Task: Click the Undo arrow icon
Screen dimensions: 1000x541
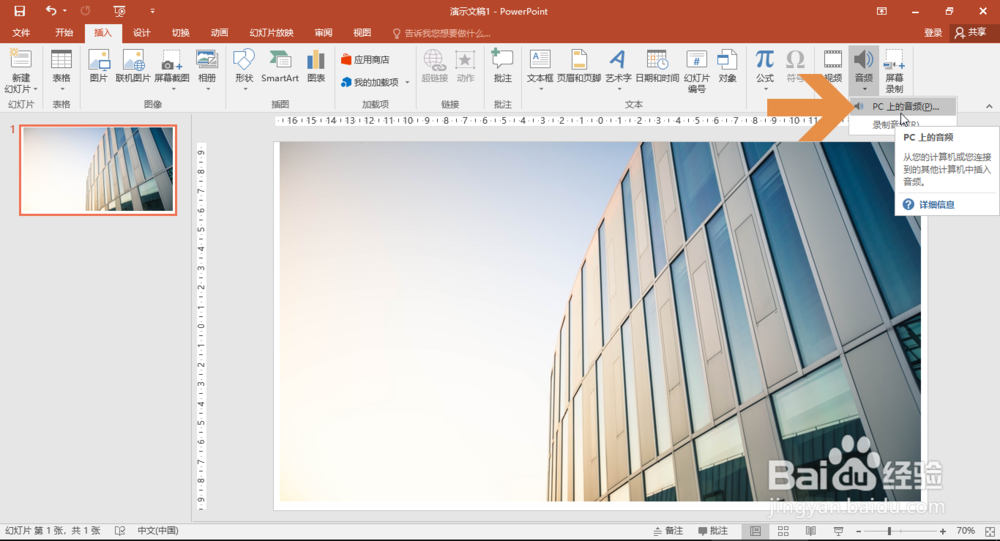Action: point(51,11)
